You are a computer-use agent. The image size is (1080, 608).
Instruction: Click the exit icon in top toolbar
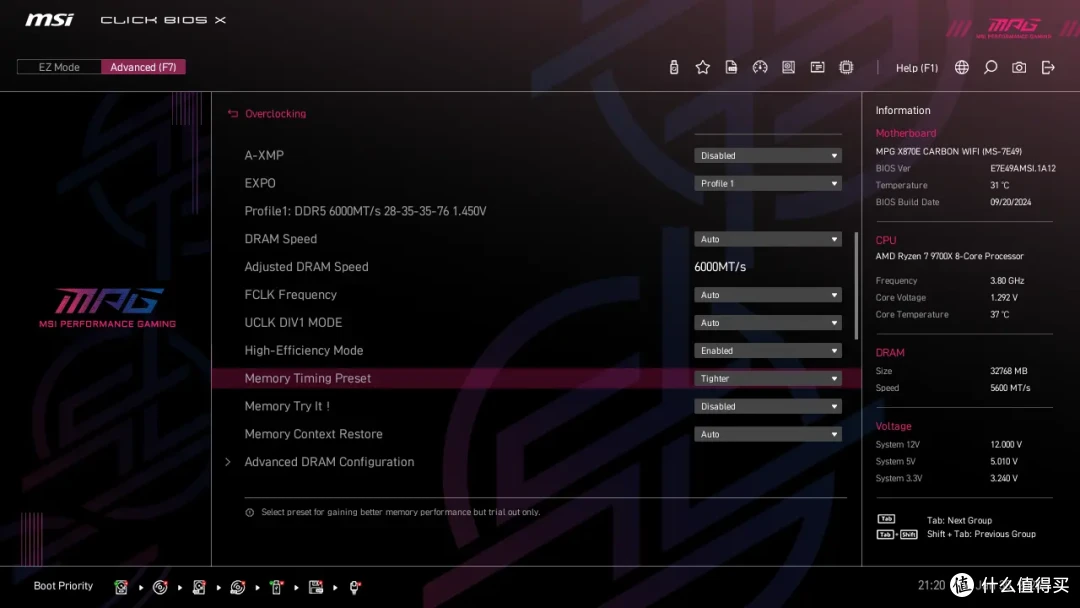[1048, 67]
